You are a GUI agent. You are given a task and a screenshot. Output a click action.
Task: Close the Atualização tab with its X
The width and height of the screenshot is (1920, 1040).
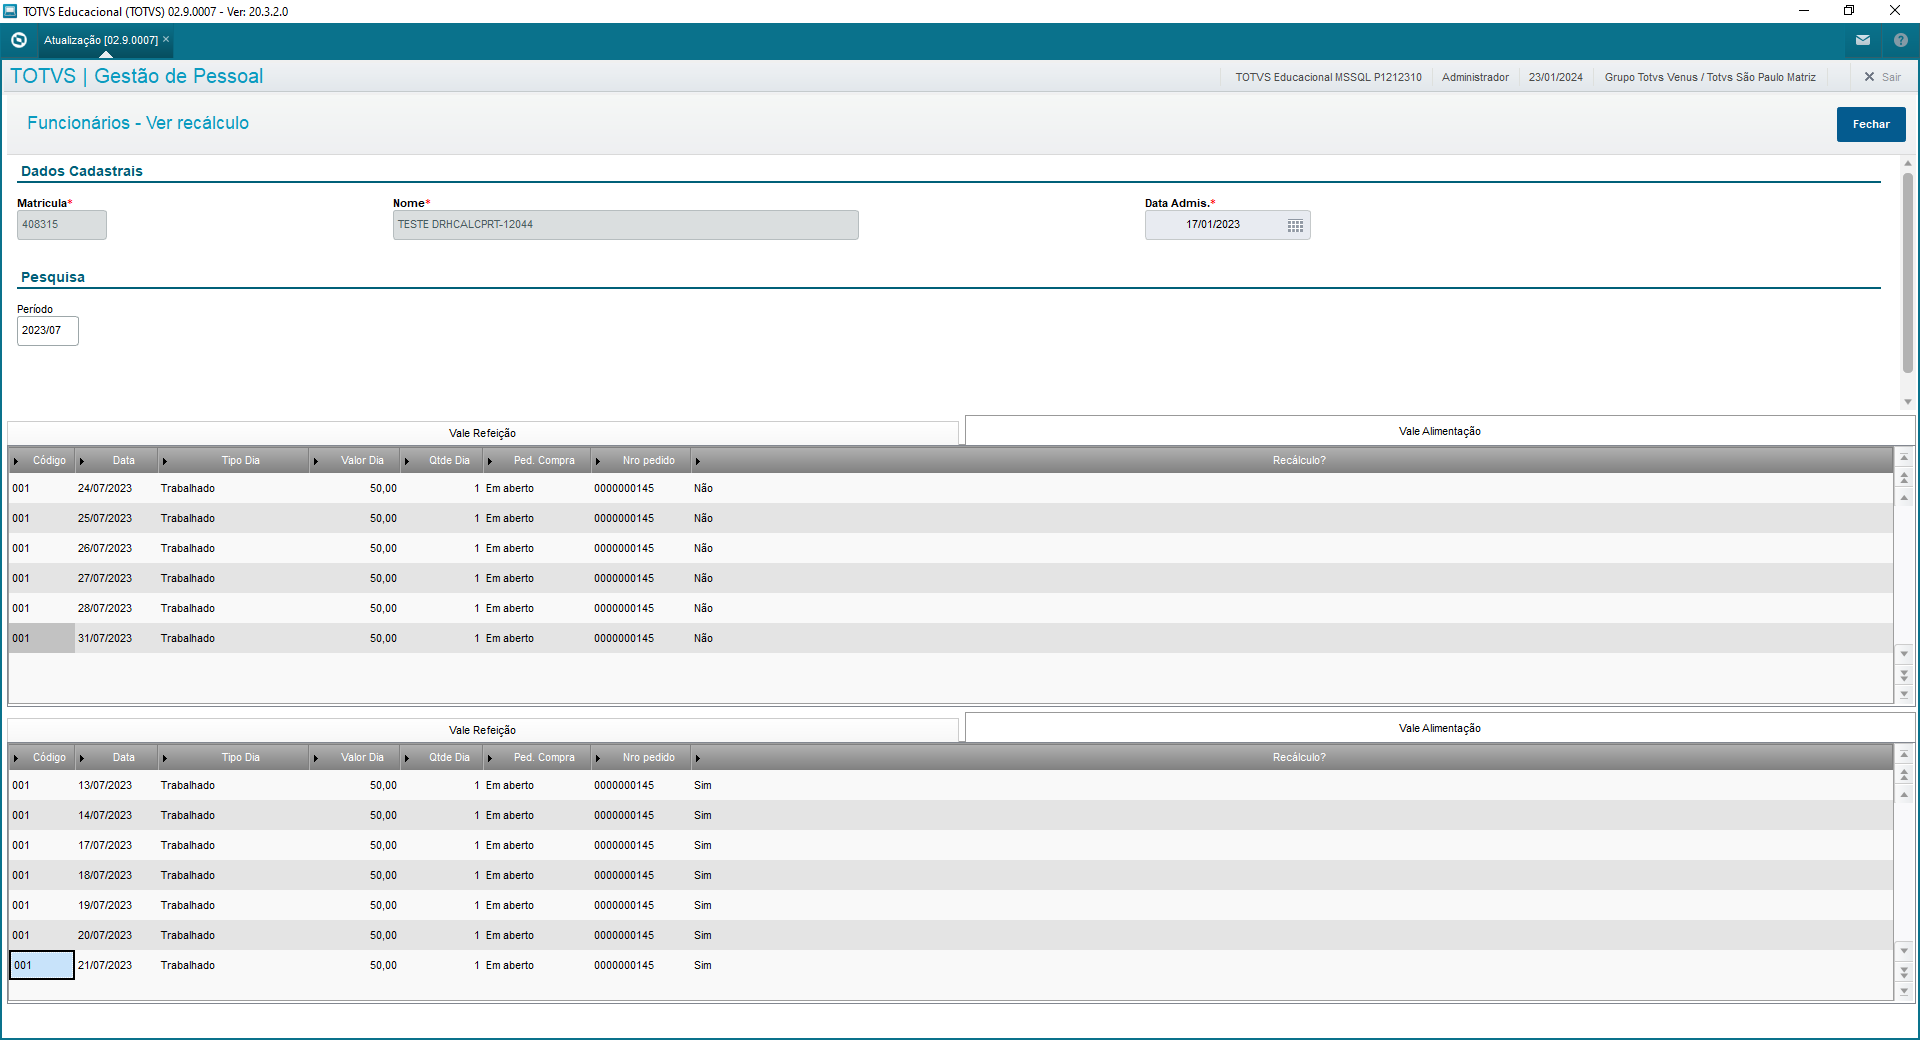pyautogui.click(x=166, y=39)
